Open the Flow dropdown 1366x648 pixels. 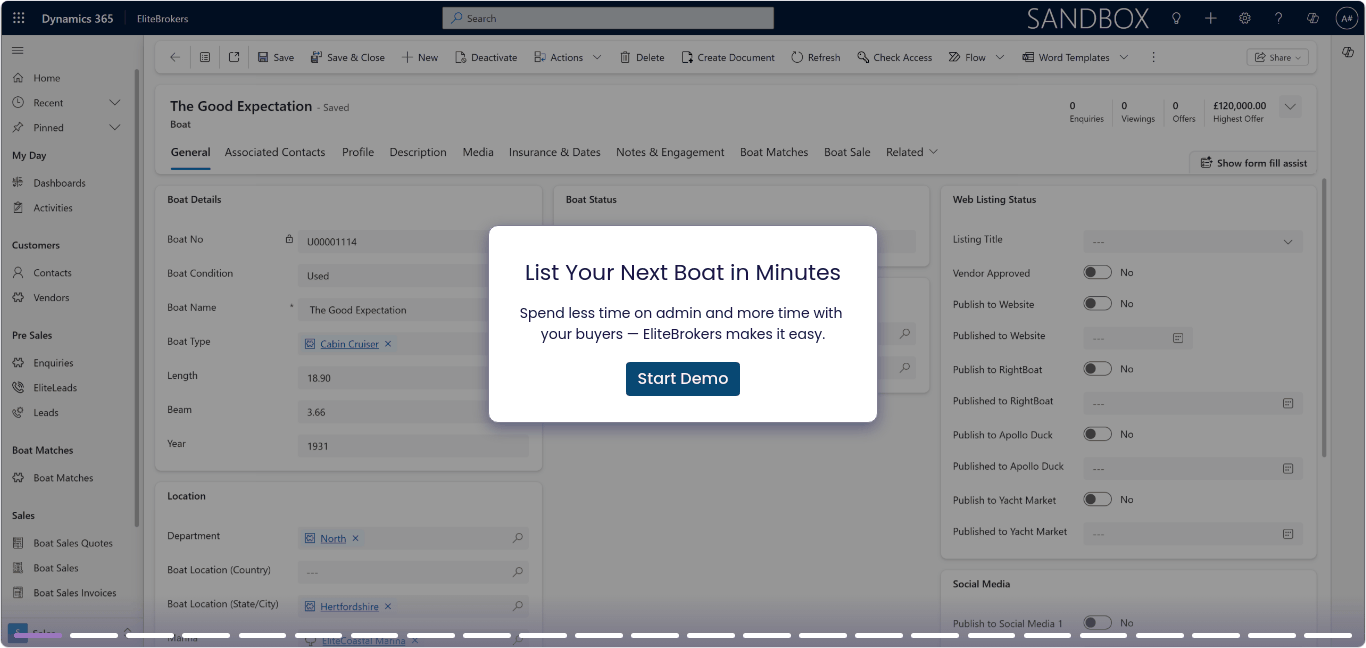(976, 57)
